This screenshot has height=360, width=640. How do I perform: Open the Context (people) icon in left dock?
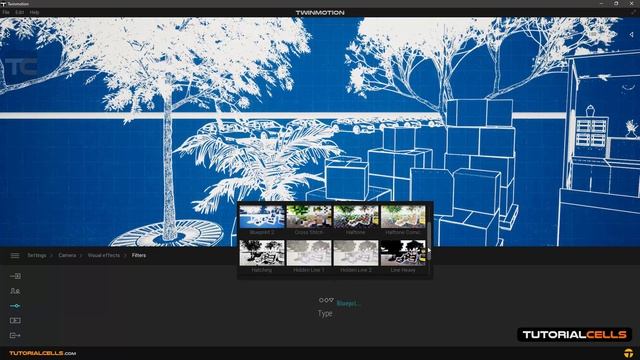[15, 291]
